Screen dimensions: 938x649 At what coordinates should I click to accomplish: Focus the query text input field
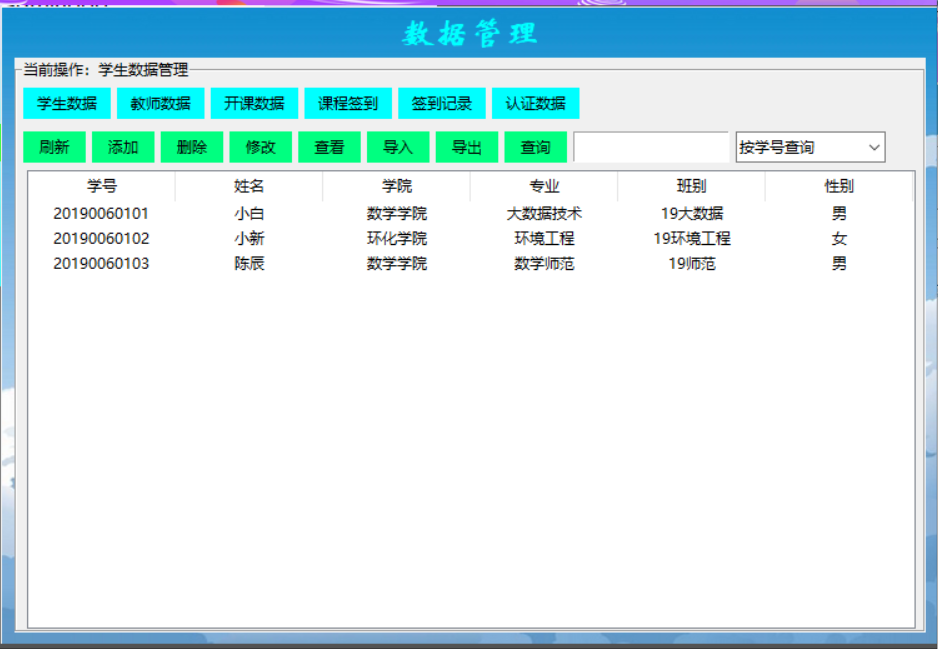[x=651, y=147]
